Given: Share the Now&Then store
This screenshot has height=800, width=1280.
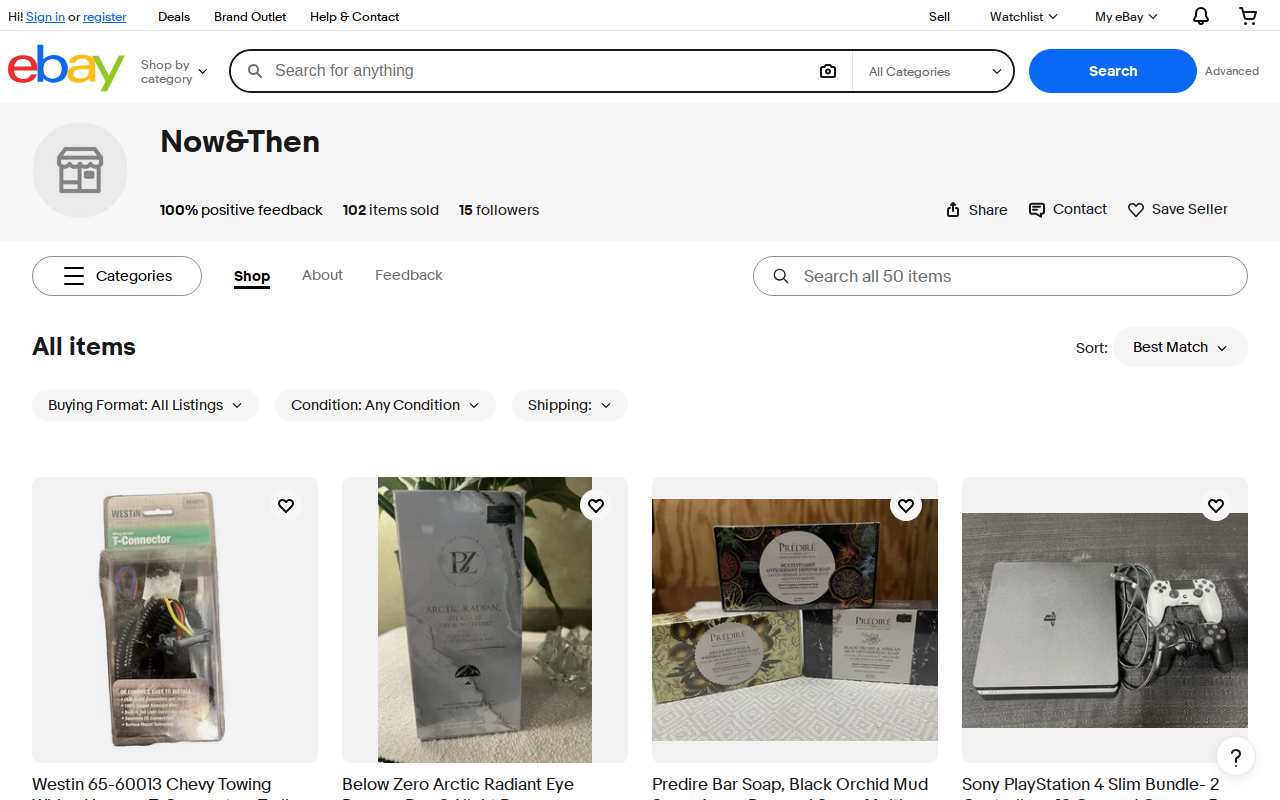Looking at the screenshot, I should [977, 210].
